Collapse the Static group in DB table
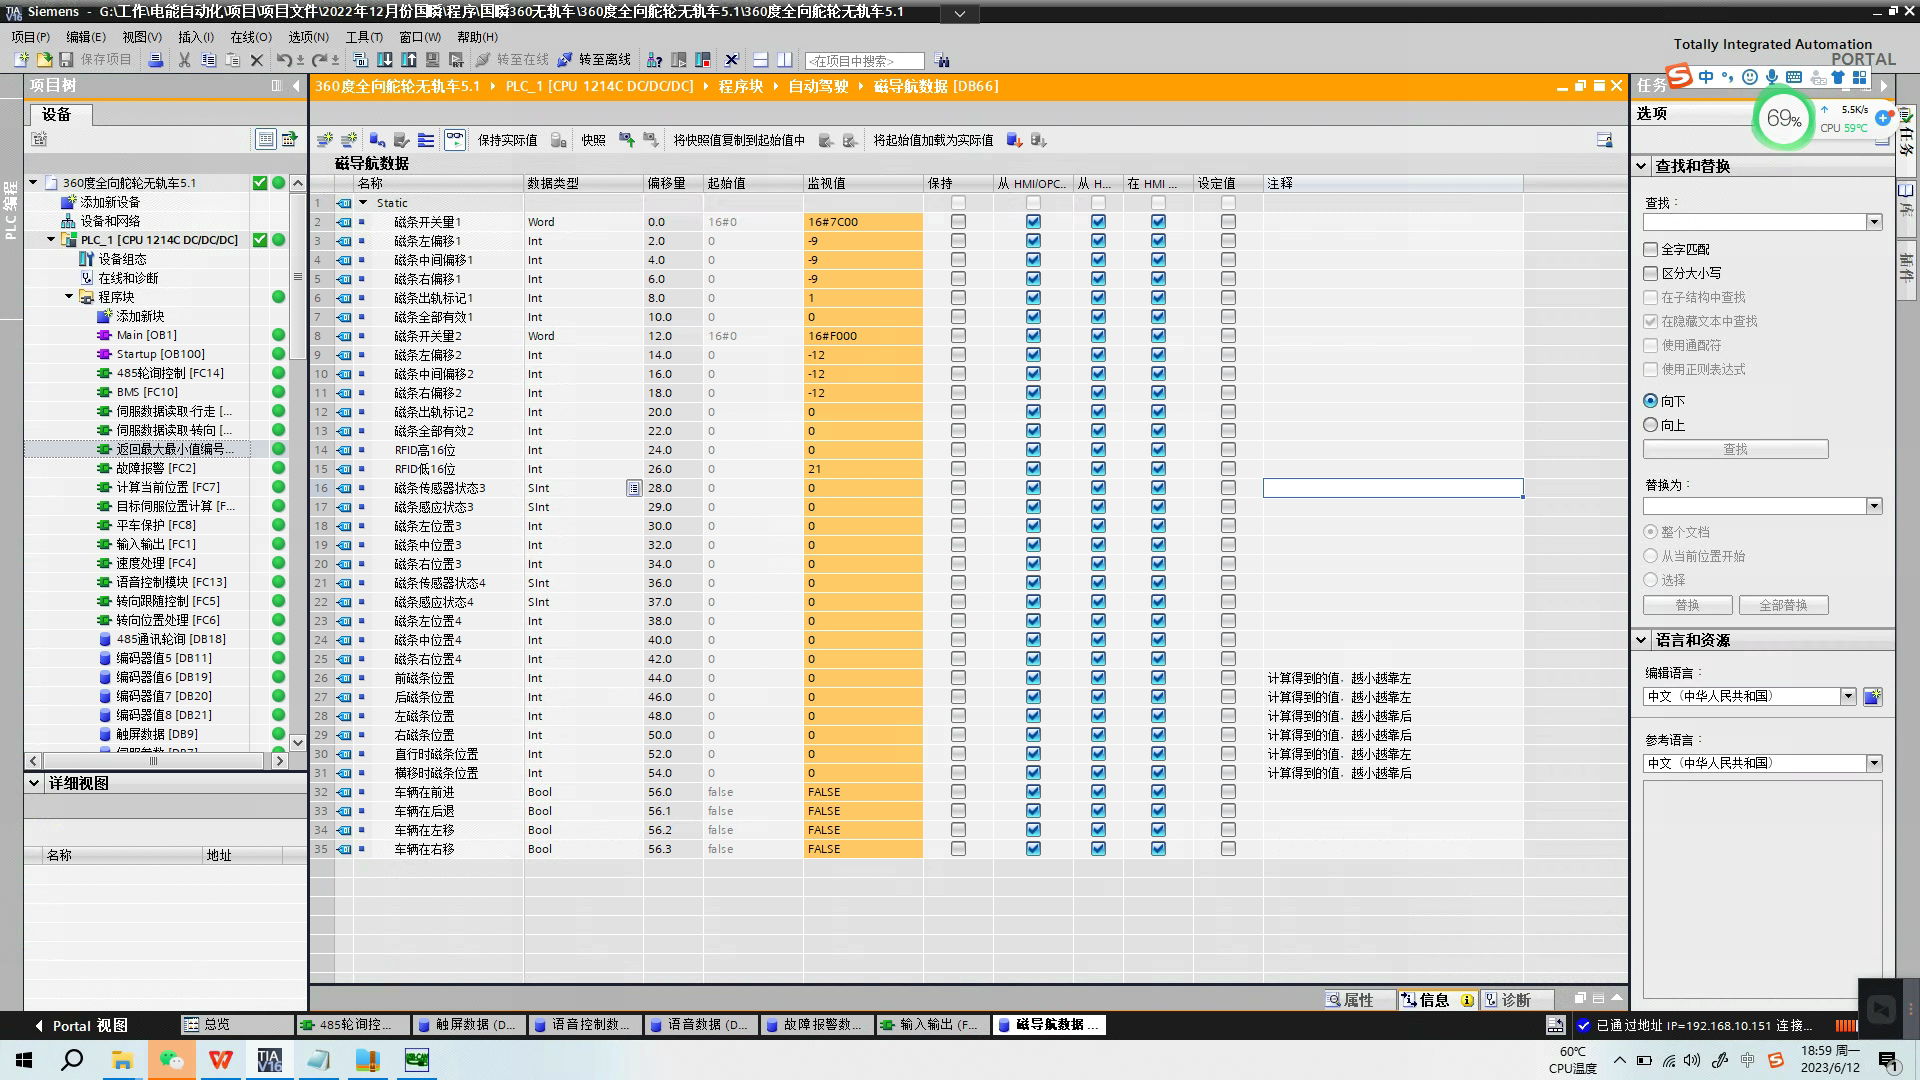The height and width of the screenshot is (1080, 1920). (364, 203)
